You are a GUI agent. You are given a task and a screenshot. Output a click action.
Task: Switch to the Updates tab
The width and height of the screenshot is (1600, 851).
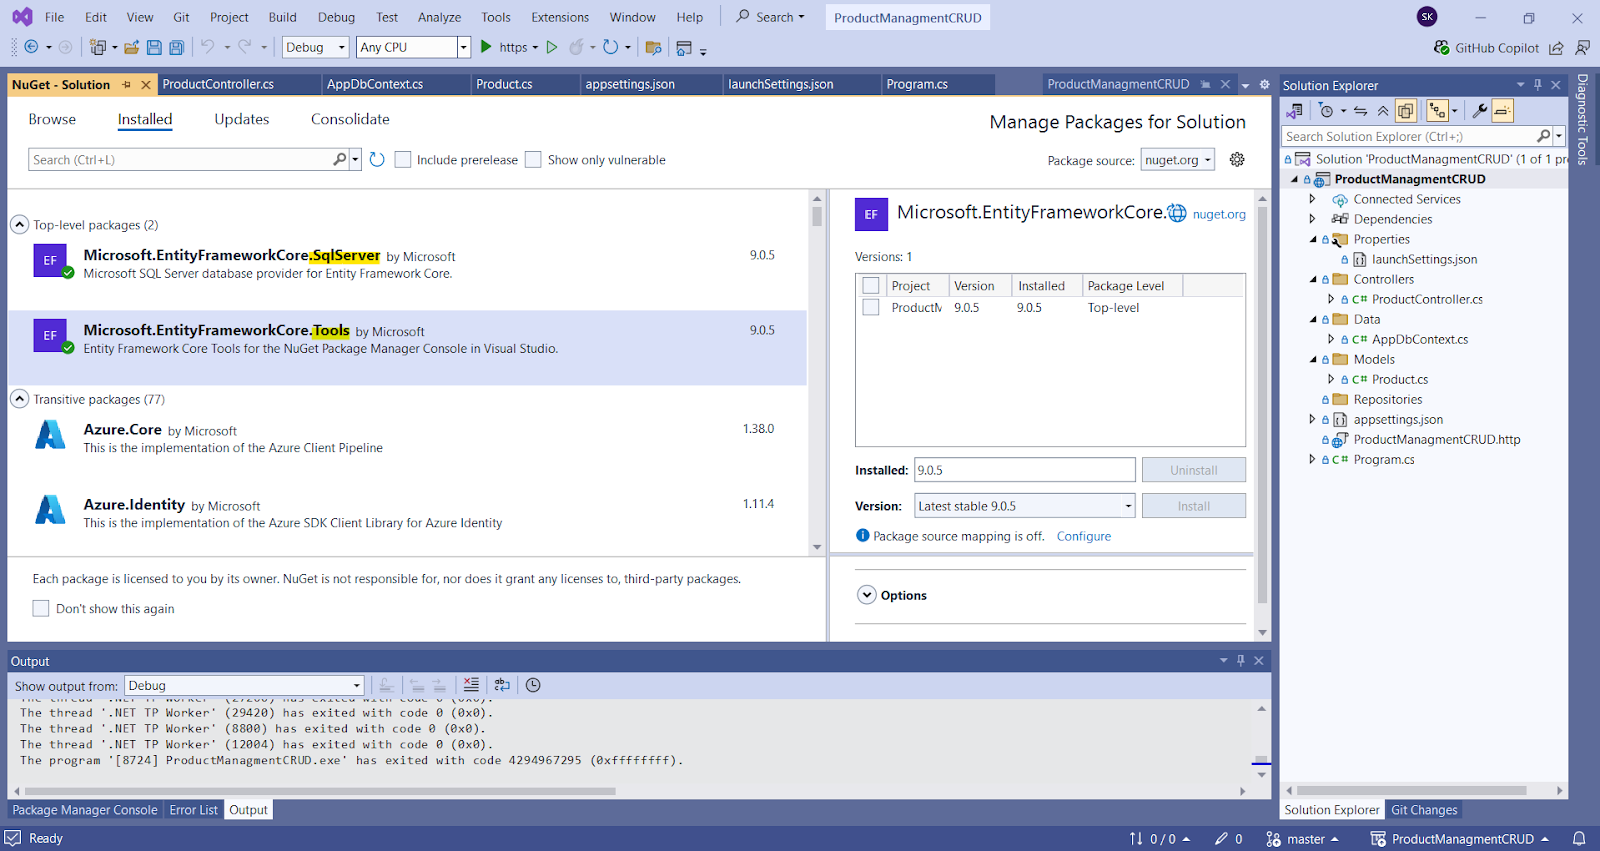(242, 119)
